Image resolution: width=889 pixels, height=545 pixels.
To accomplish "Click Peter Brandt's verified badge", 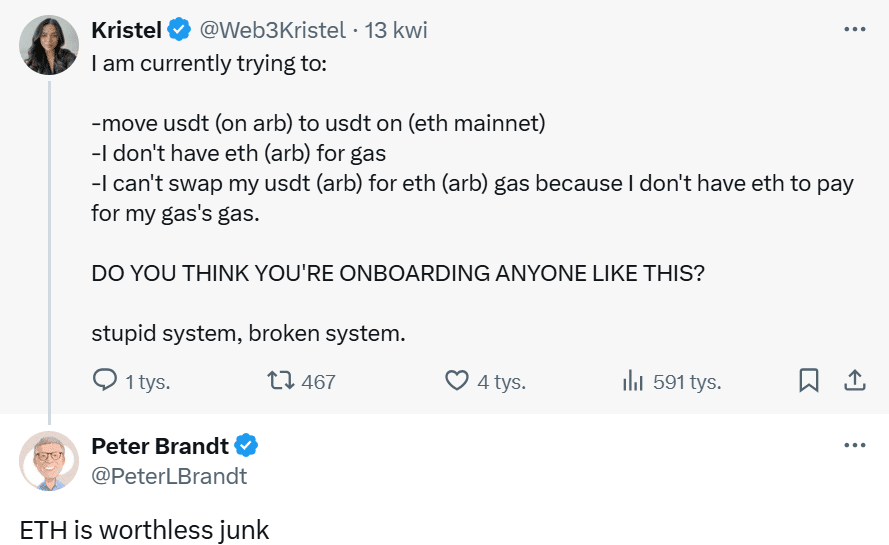I will pyautogui.click(x=246, y=446).
